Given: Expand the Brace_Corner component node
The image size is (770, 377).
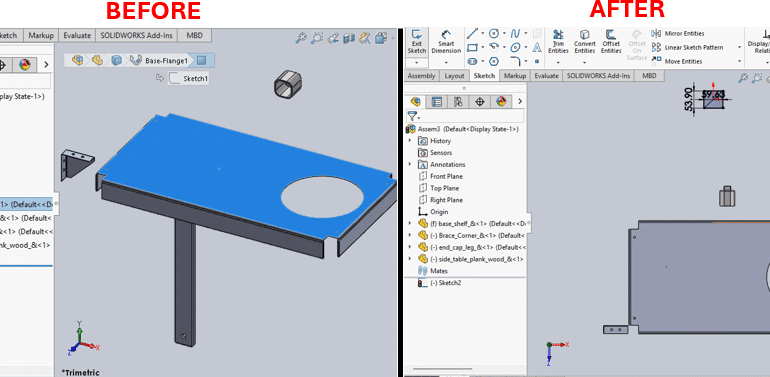Looking at the screenshot, I should pyautogui.click(x=411, y=235).
